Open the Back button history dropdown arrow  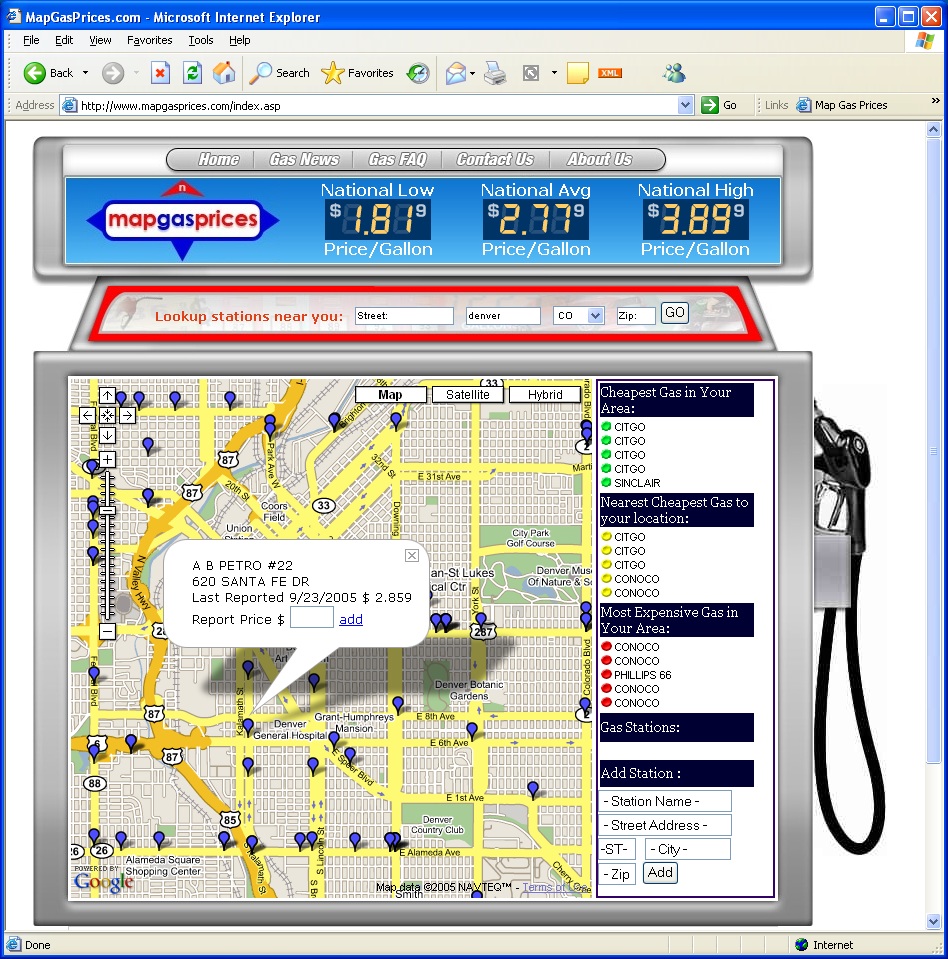tap(86, 73)
